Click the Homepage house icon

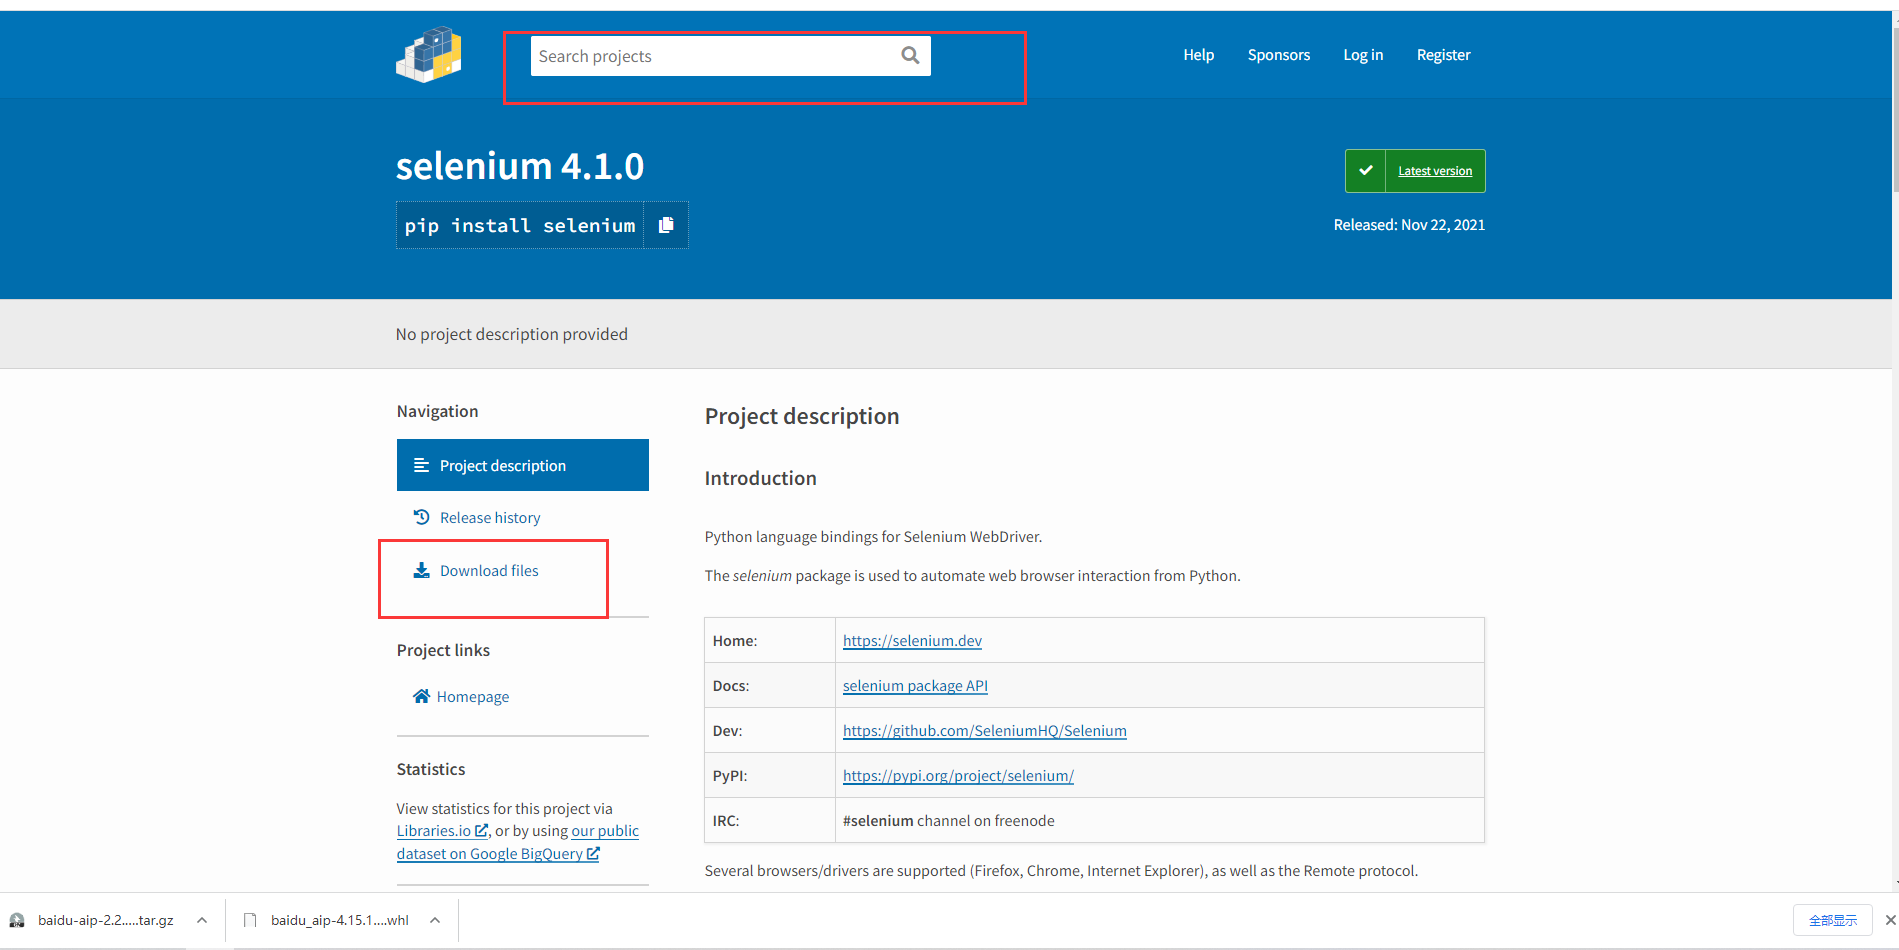click(x=422, y=696)
